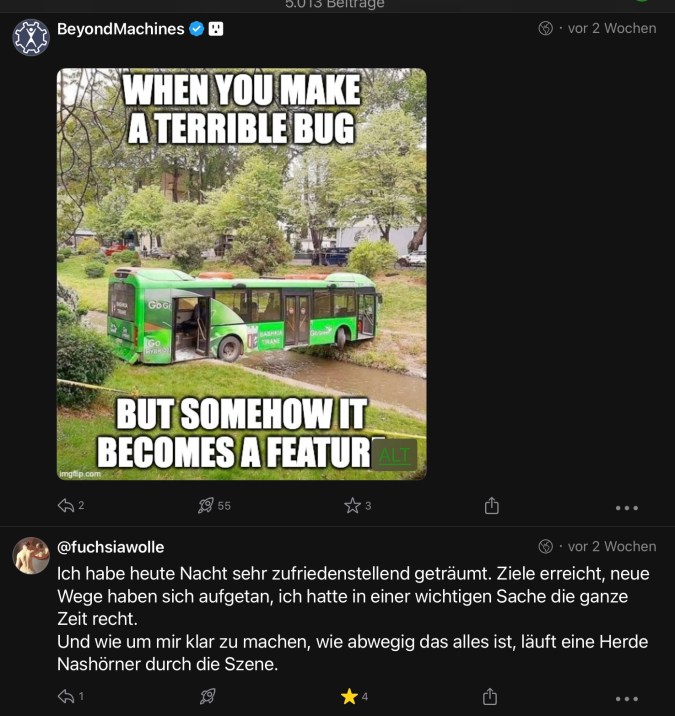Share the @fuchsiawolle post
Image resolution: width=675 pixels, height=716 pixels.
click(x=491, y=696)
